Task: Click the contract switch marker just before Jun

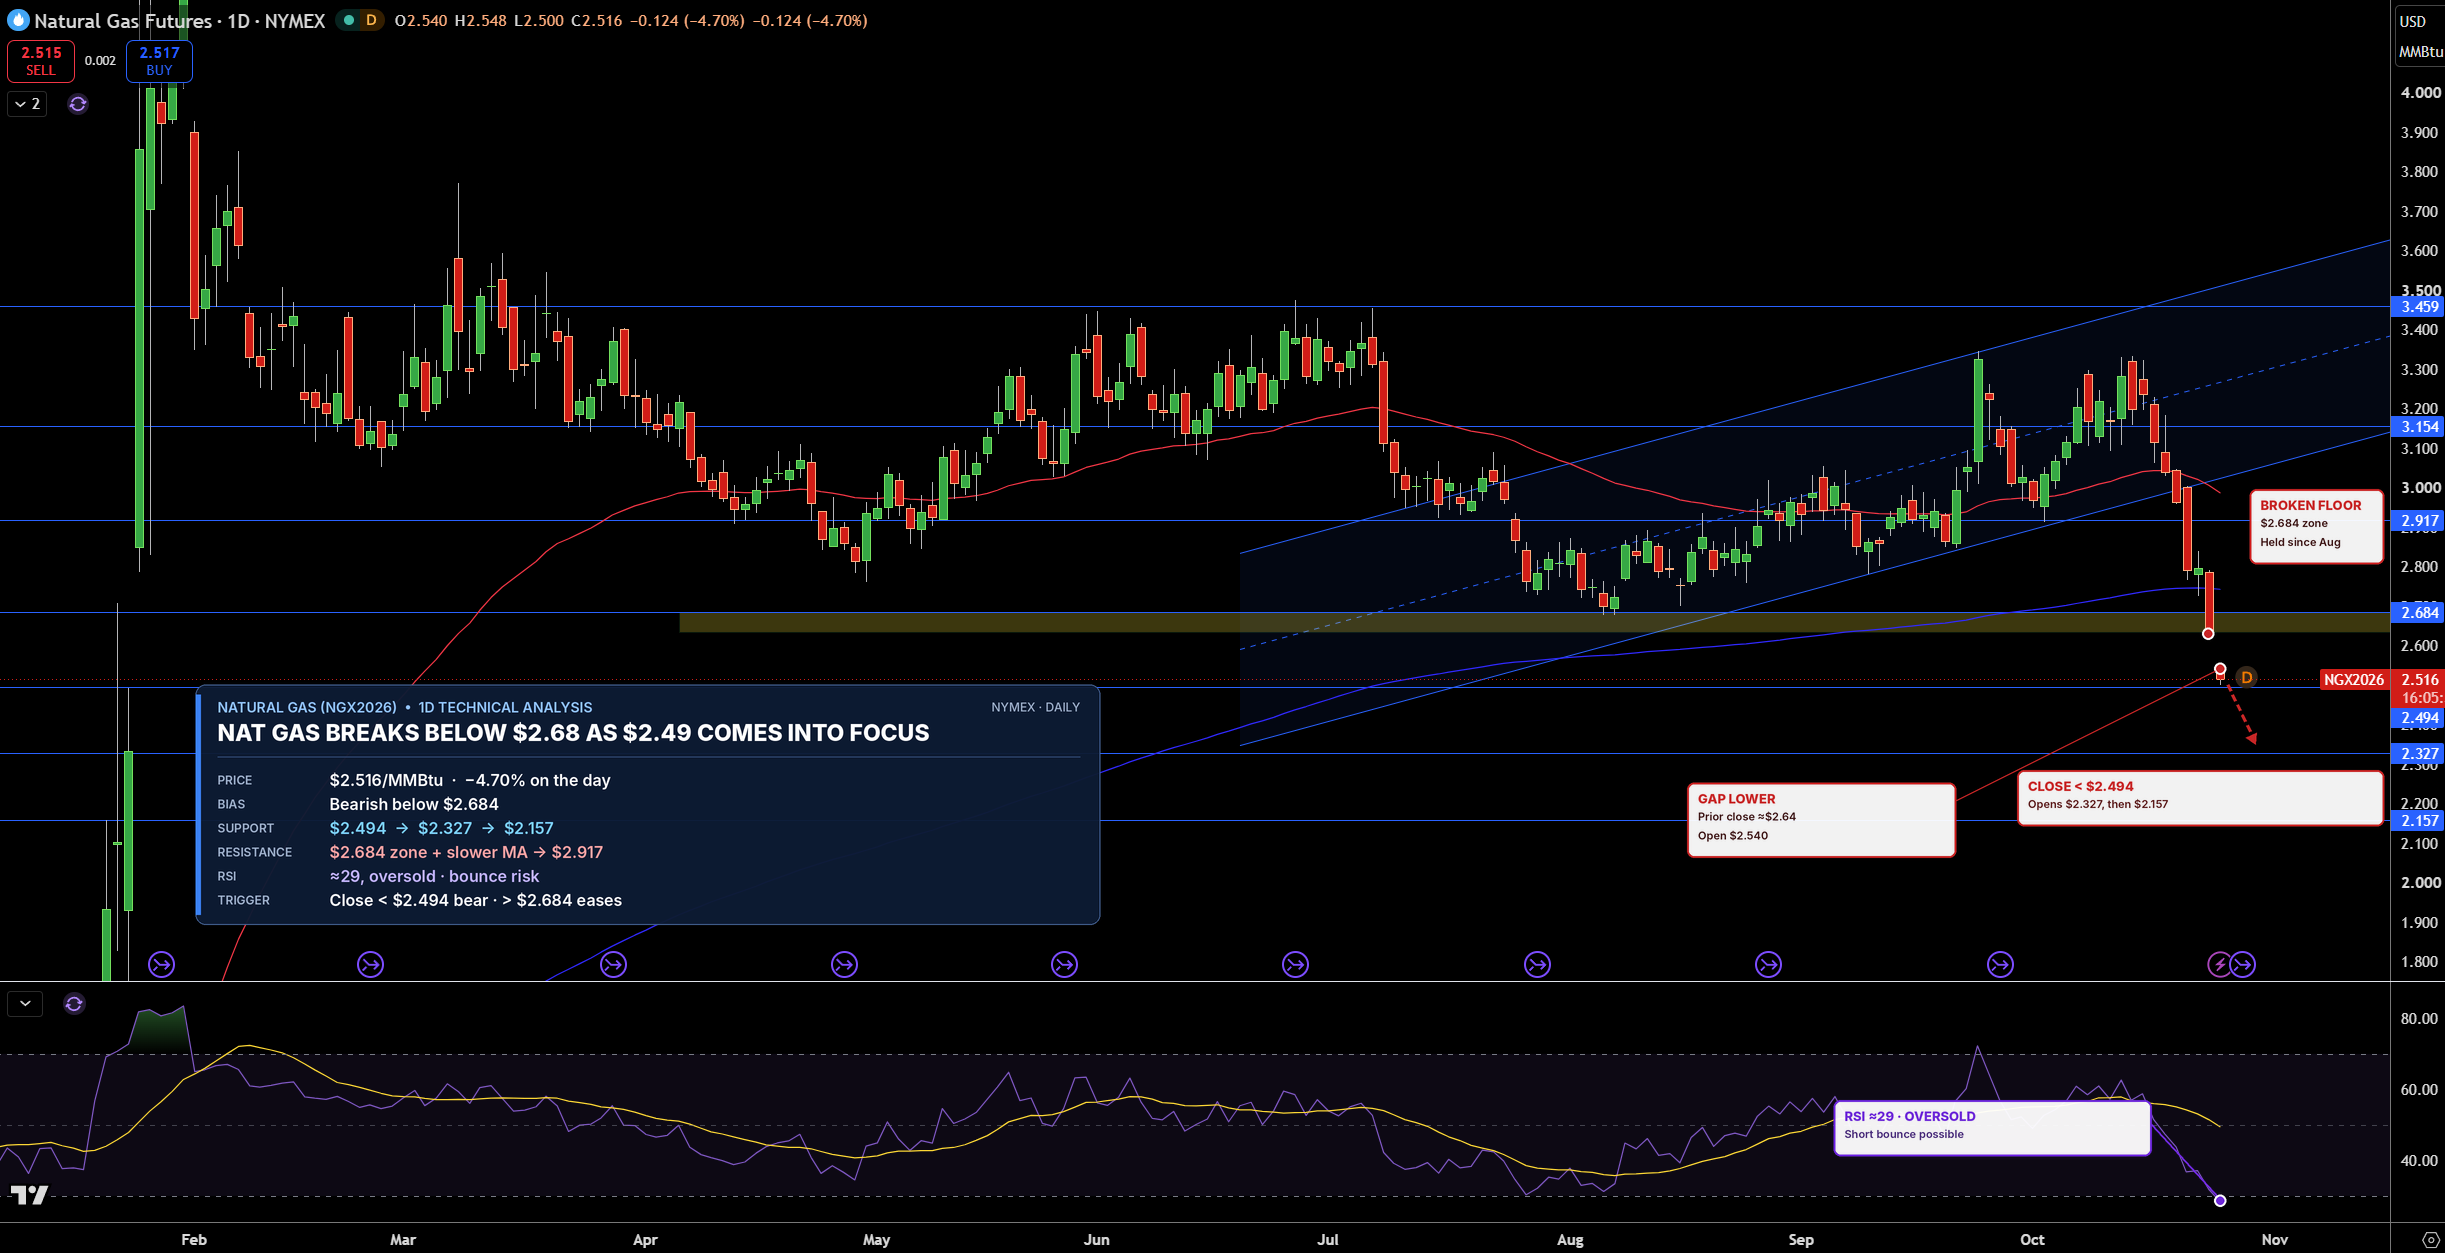Action: [x=1065, y=965]
